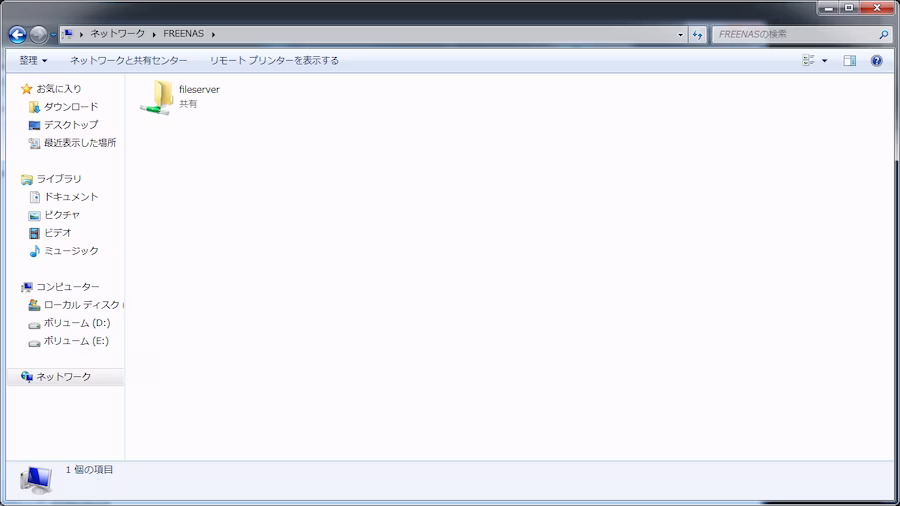This screenshot has width=900, height=506.
Task: Click the greyed Forward arrow button
Action: [x=38, y=34]
